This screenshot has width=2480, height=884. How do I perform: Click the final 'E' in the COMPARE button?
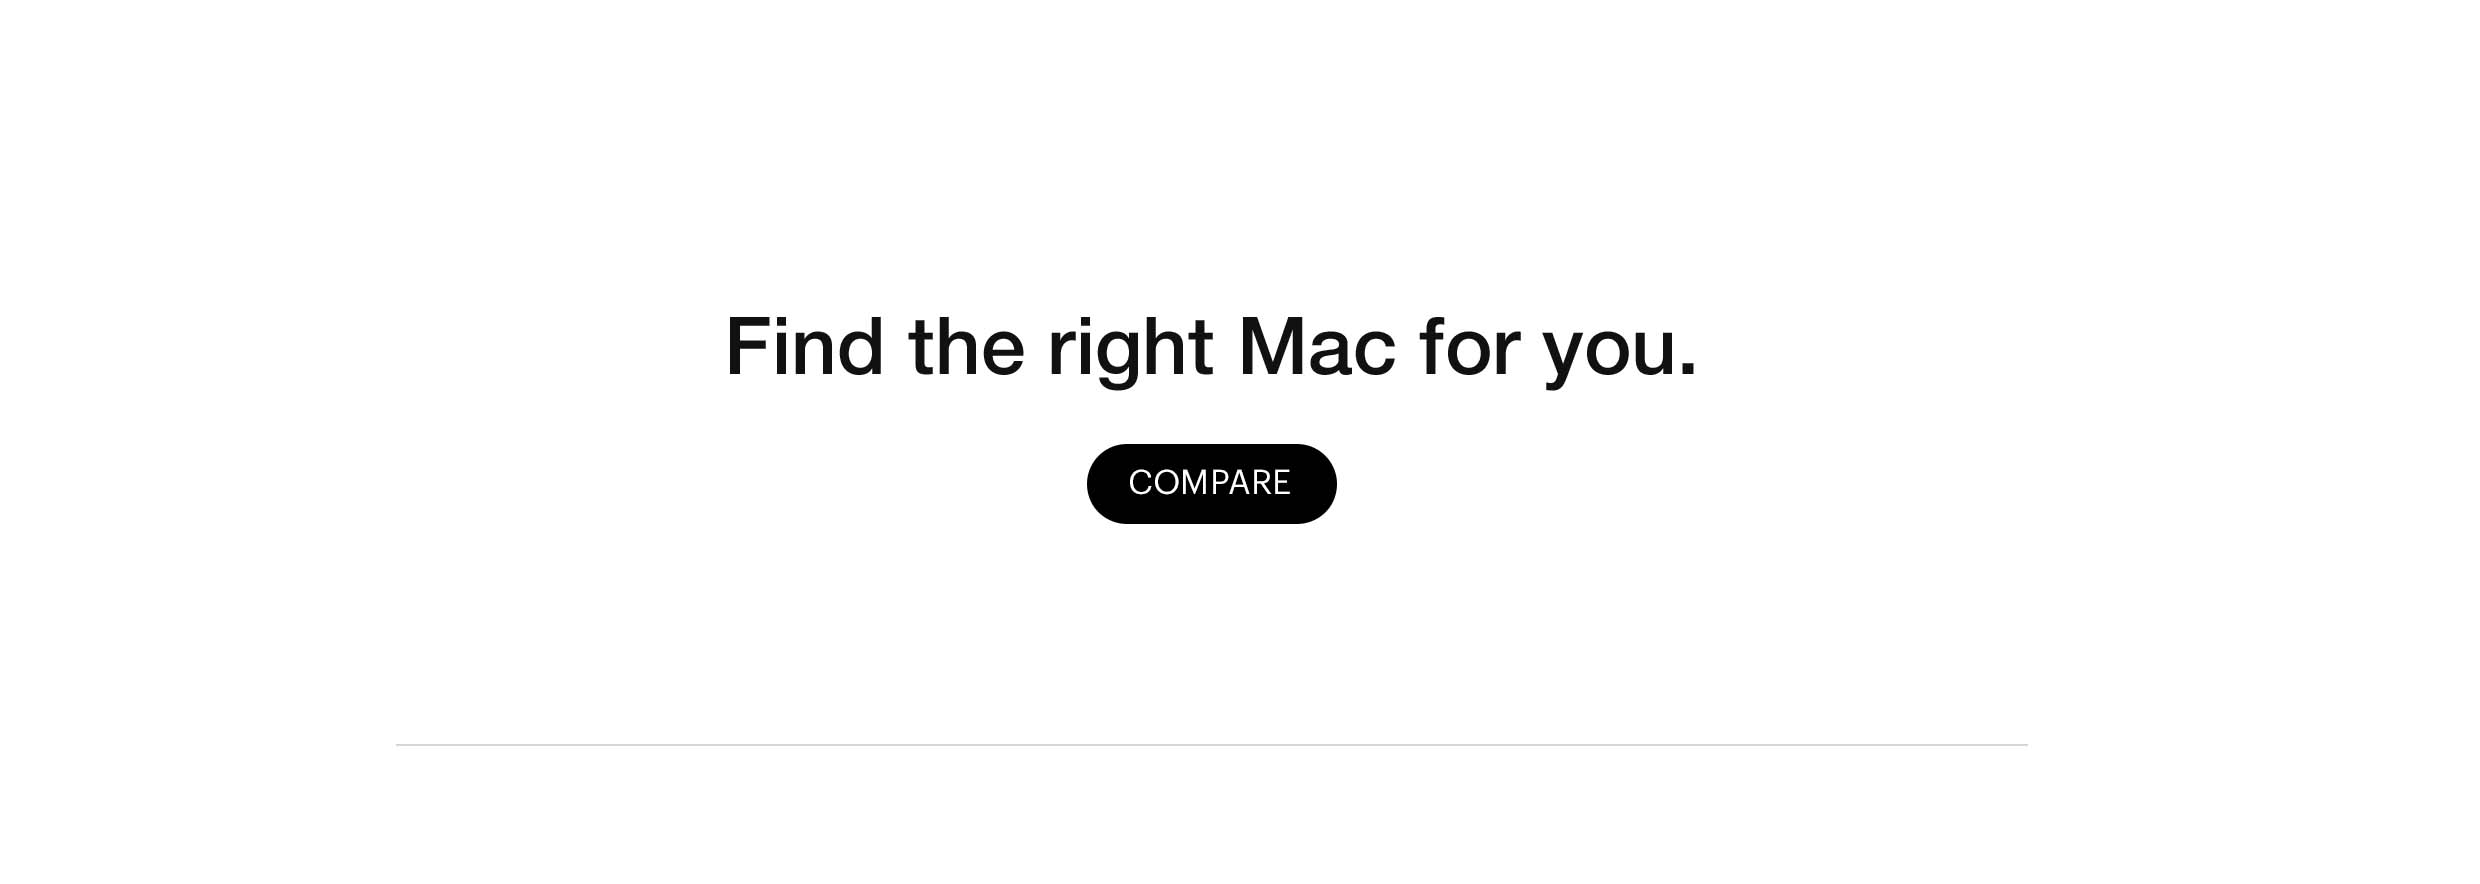click(x=1280, y=483)
